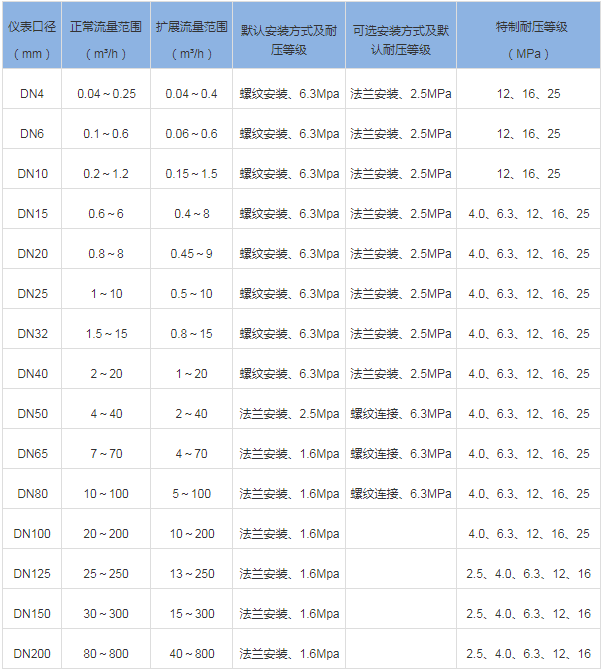This screenshot has height=671, width=603.
Task: Click the 0.04～0.25 normal flow cell
Action: pos(106,94)
